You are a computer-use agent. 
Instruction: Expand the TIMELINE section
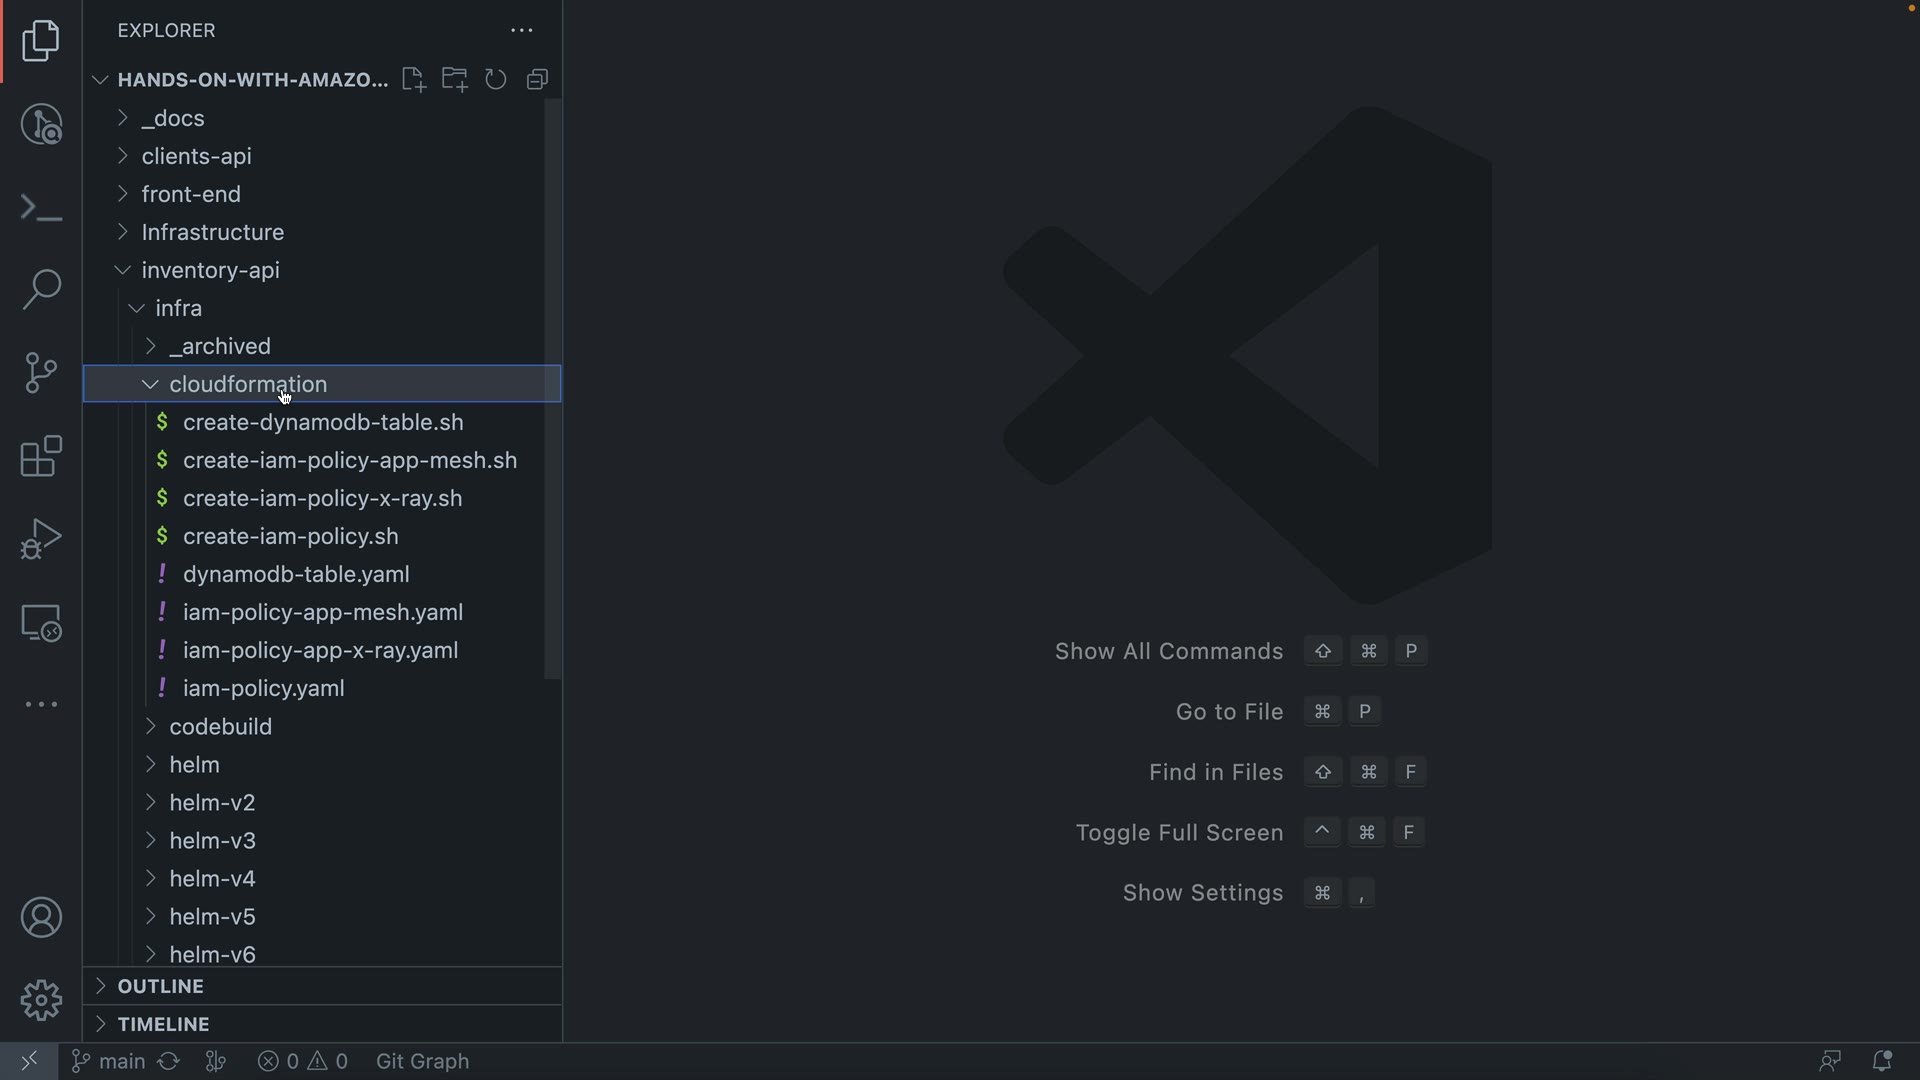(163, 1025)
